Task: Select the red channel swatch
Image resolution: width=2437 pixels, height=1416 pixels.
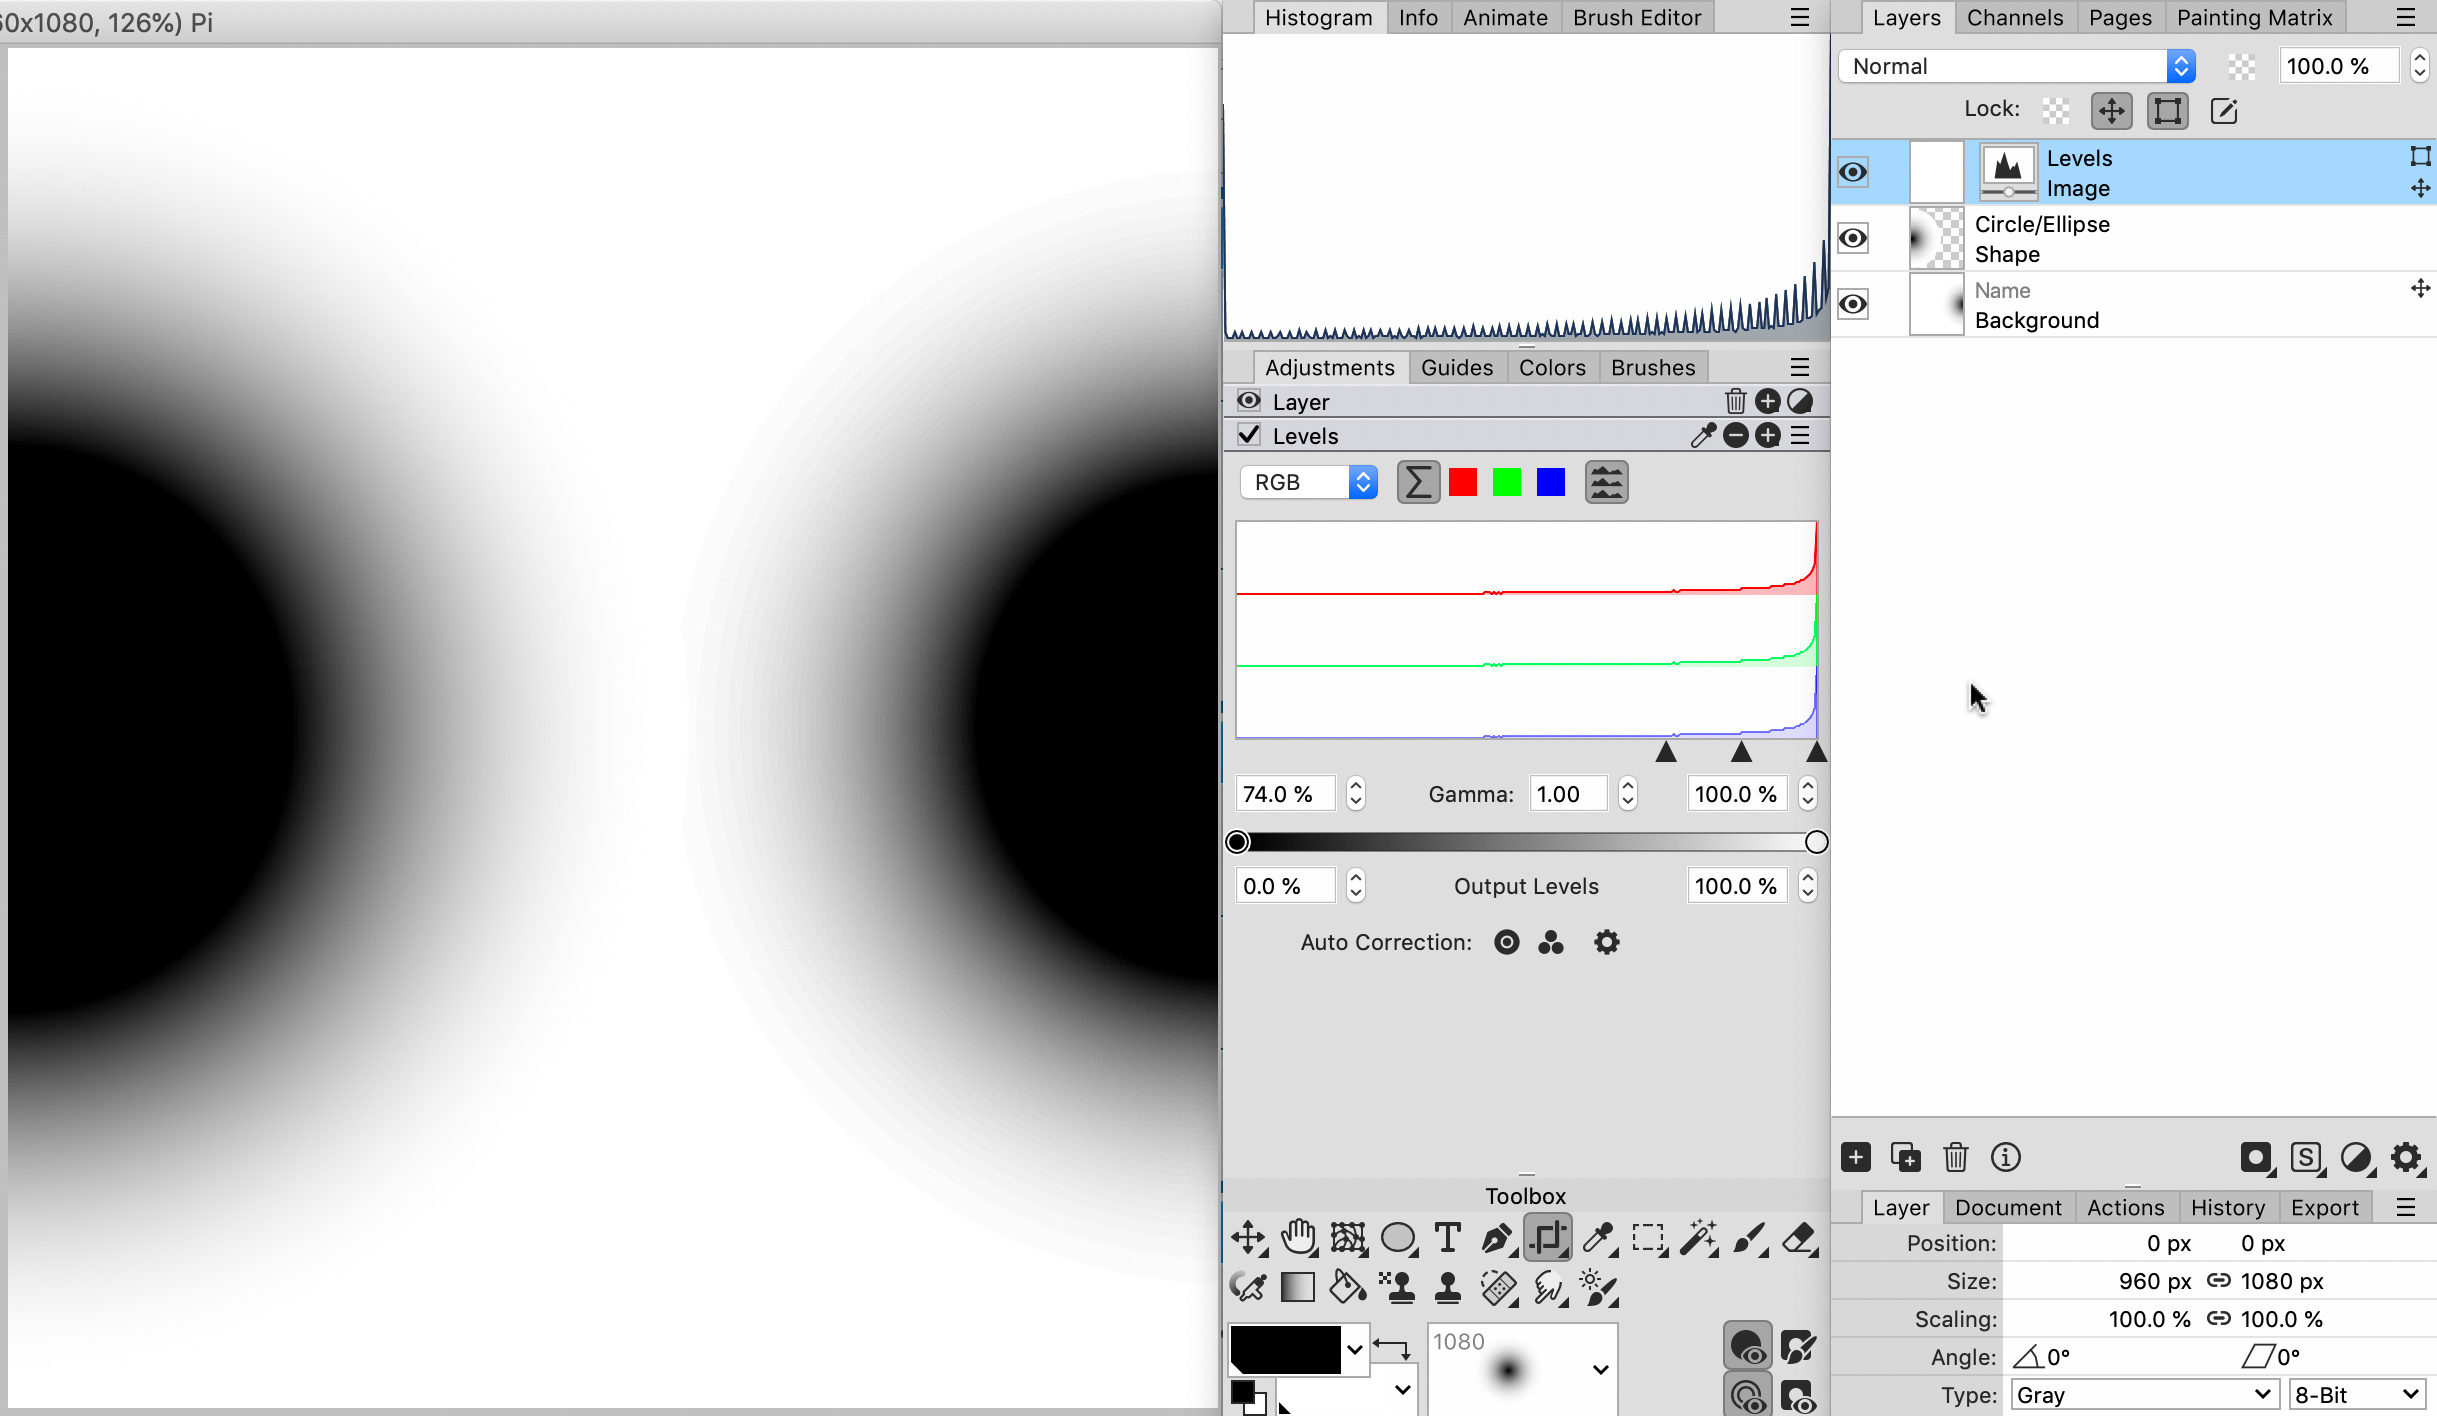Action: click(x=1462, y=482)
